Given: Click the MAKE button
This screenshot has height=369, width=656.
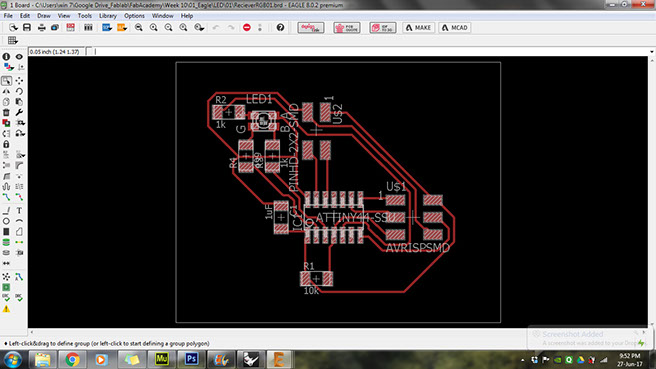Looking at the screenshot, I should click(x=418, y=28).
